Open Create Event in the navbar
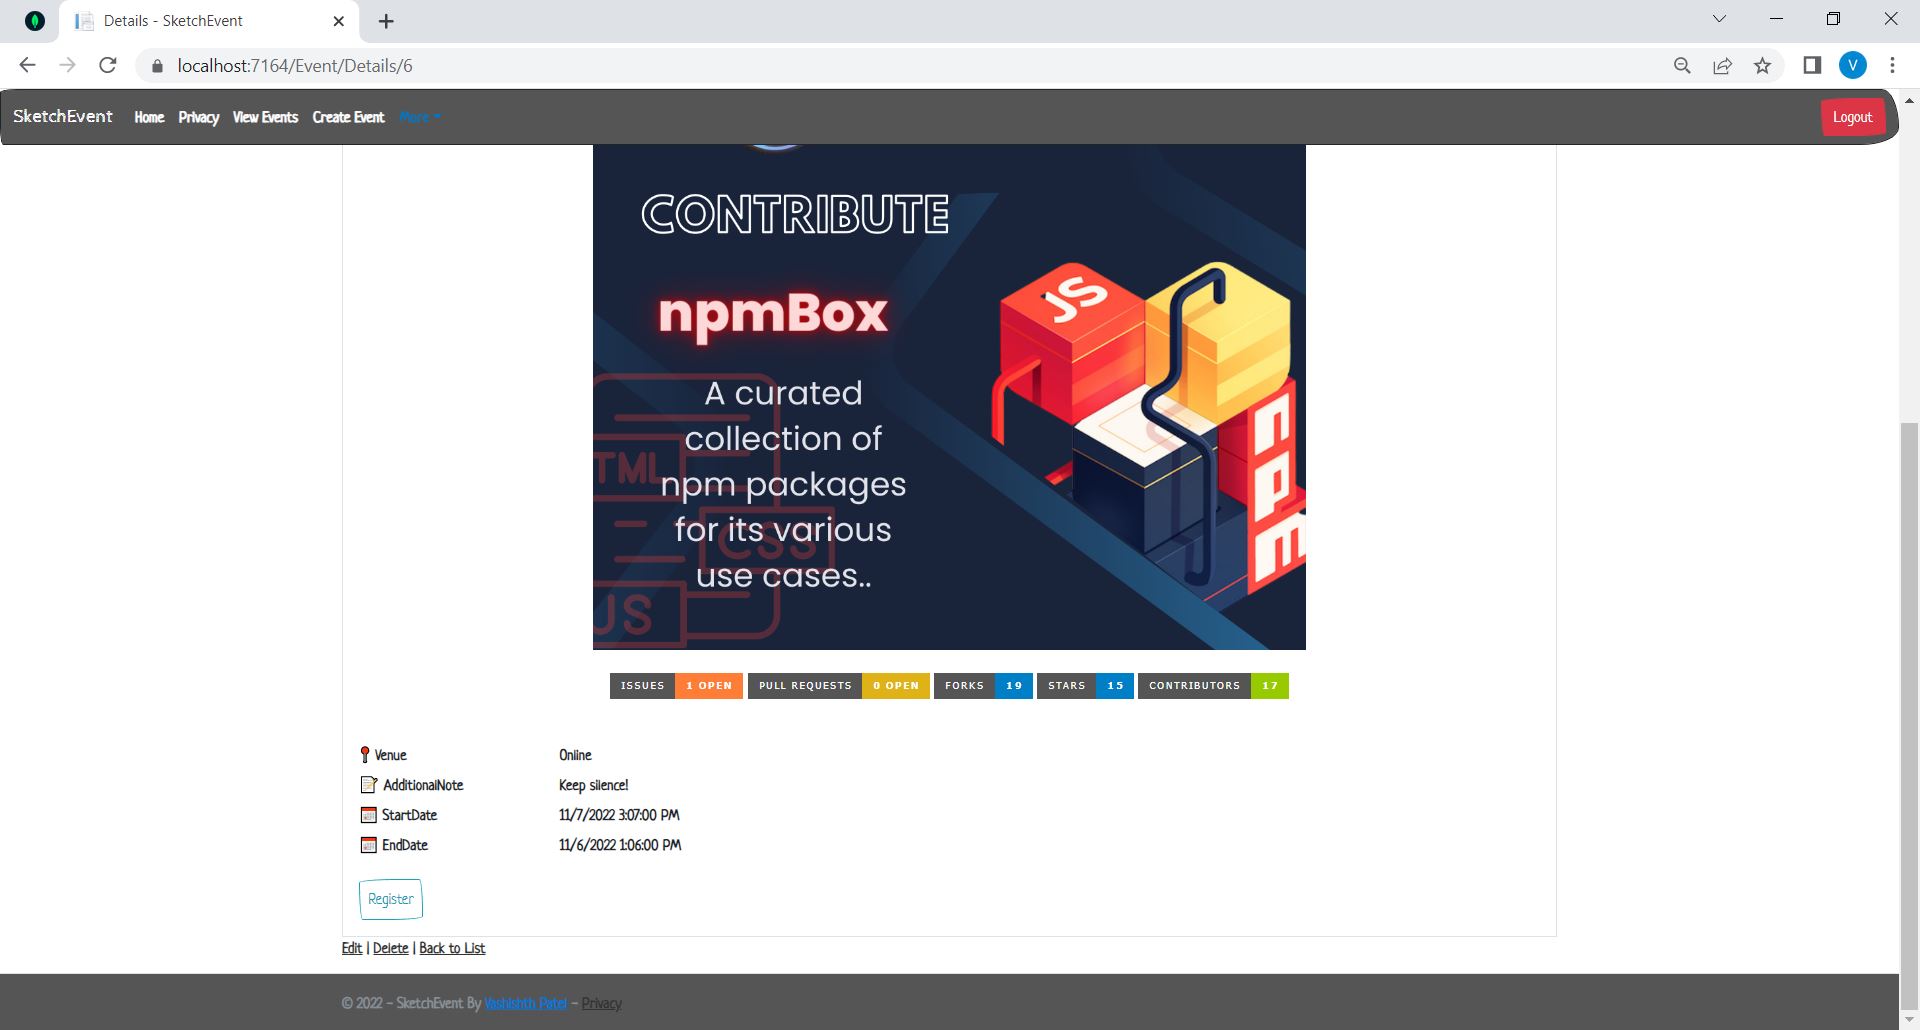1920x1030 pixels. 348,117
